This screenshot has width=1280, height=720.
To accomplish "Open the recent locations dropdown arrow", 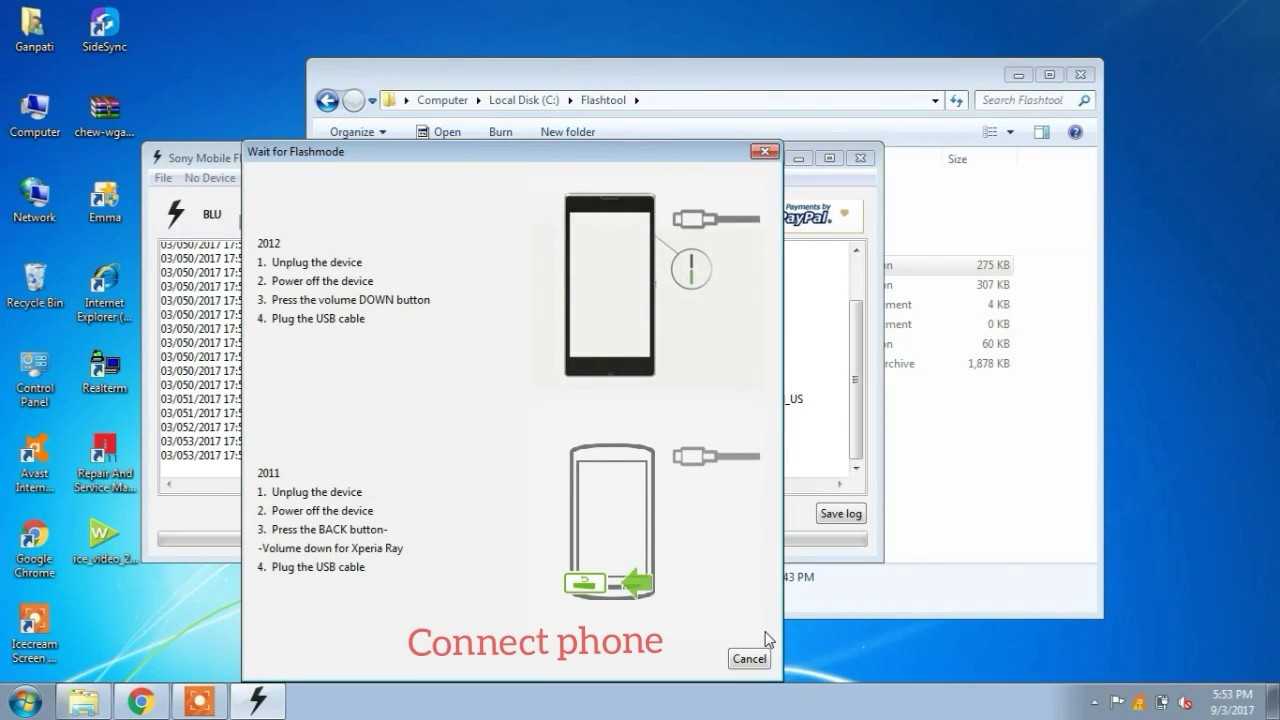I will click(372, 101).
